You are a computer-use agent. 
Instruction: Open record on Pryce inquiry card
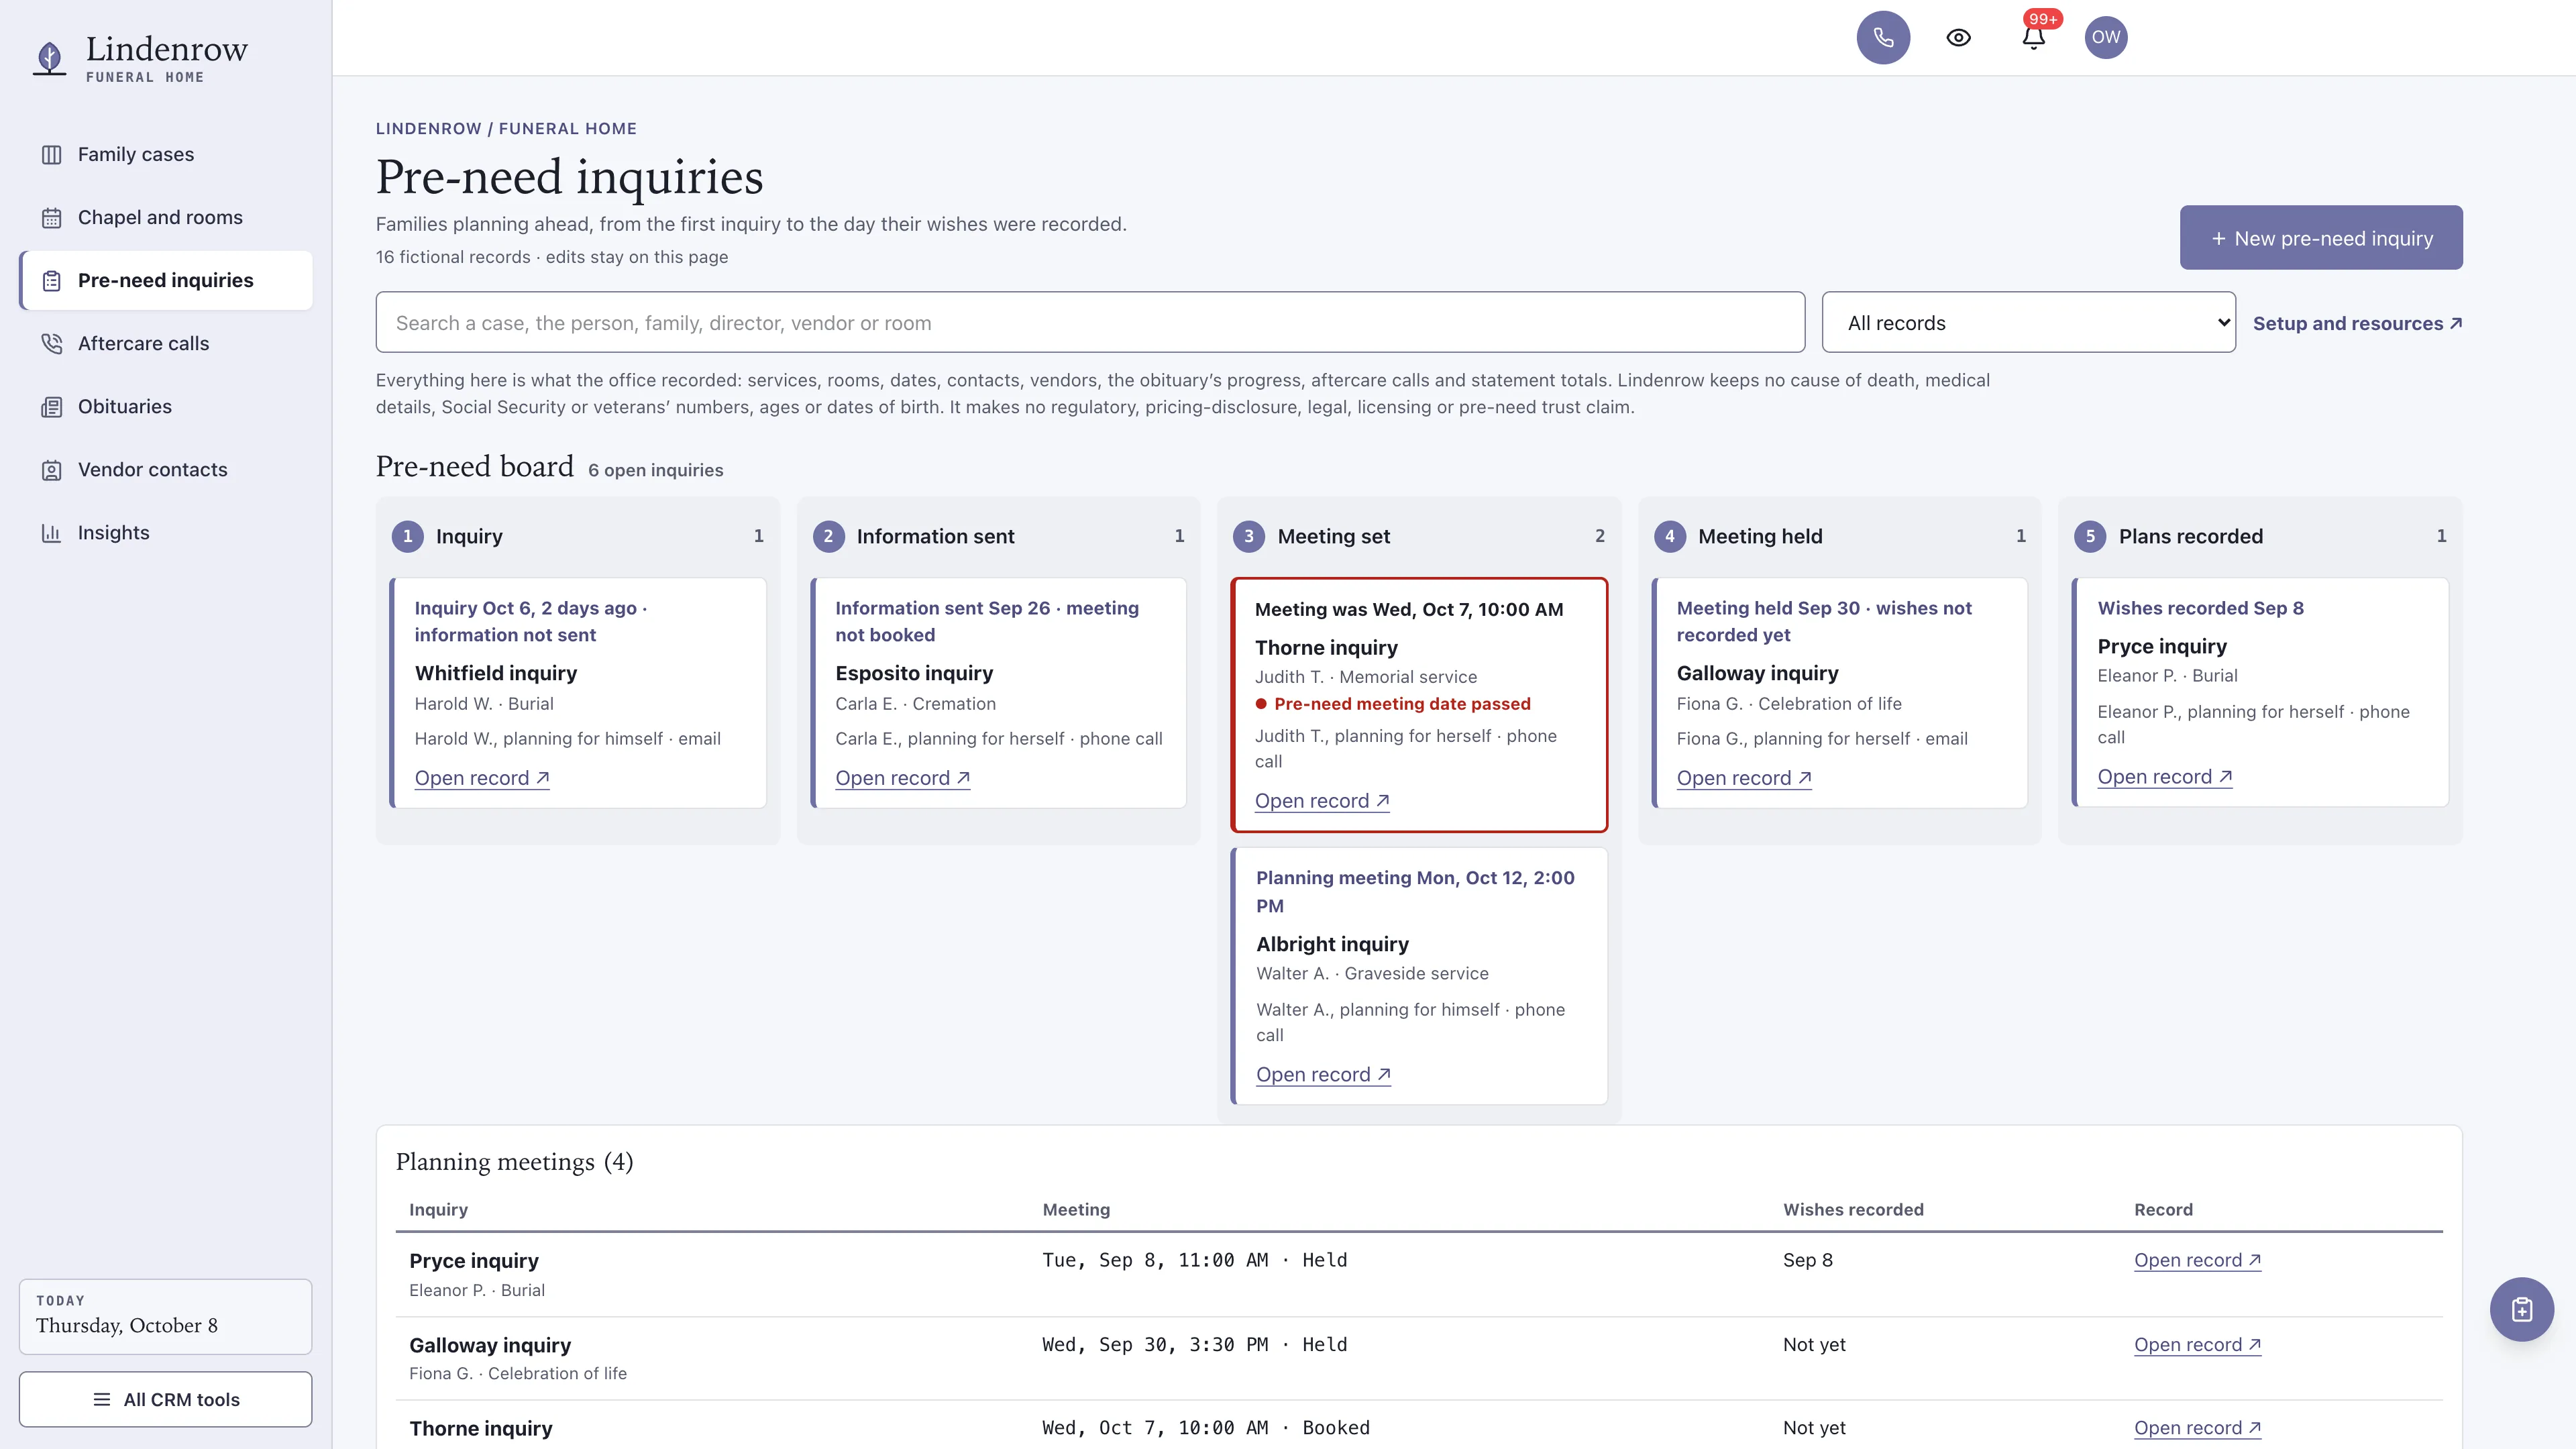2165,777
